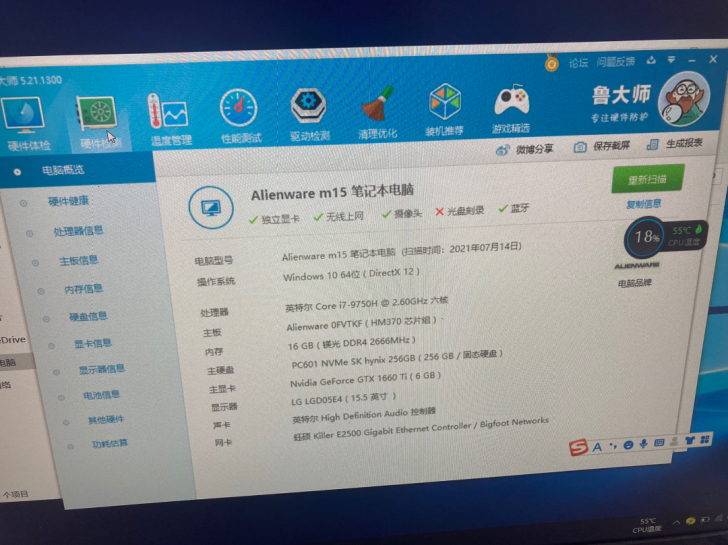Click sound card text High Definition Audio

point(364,415)
